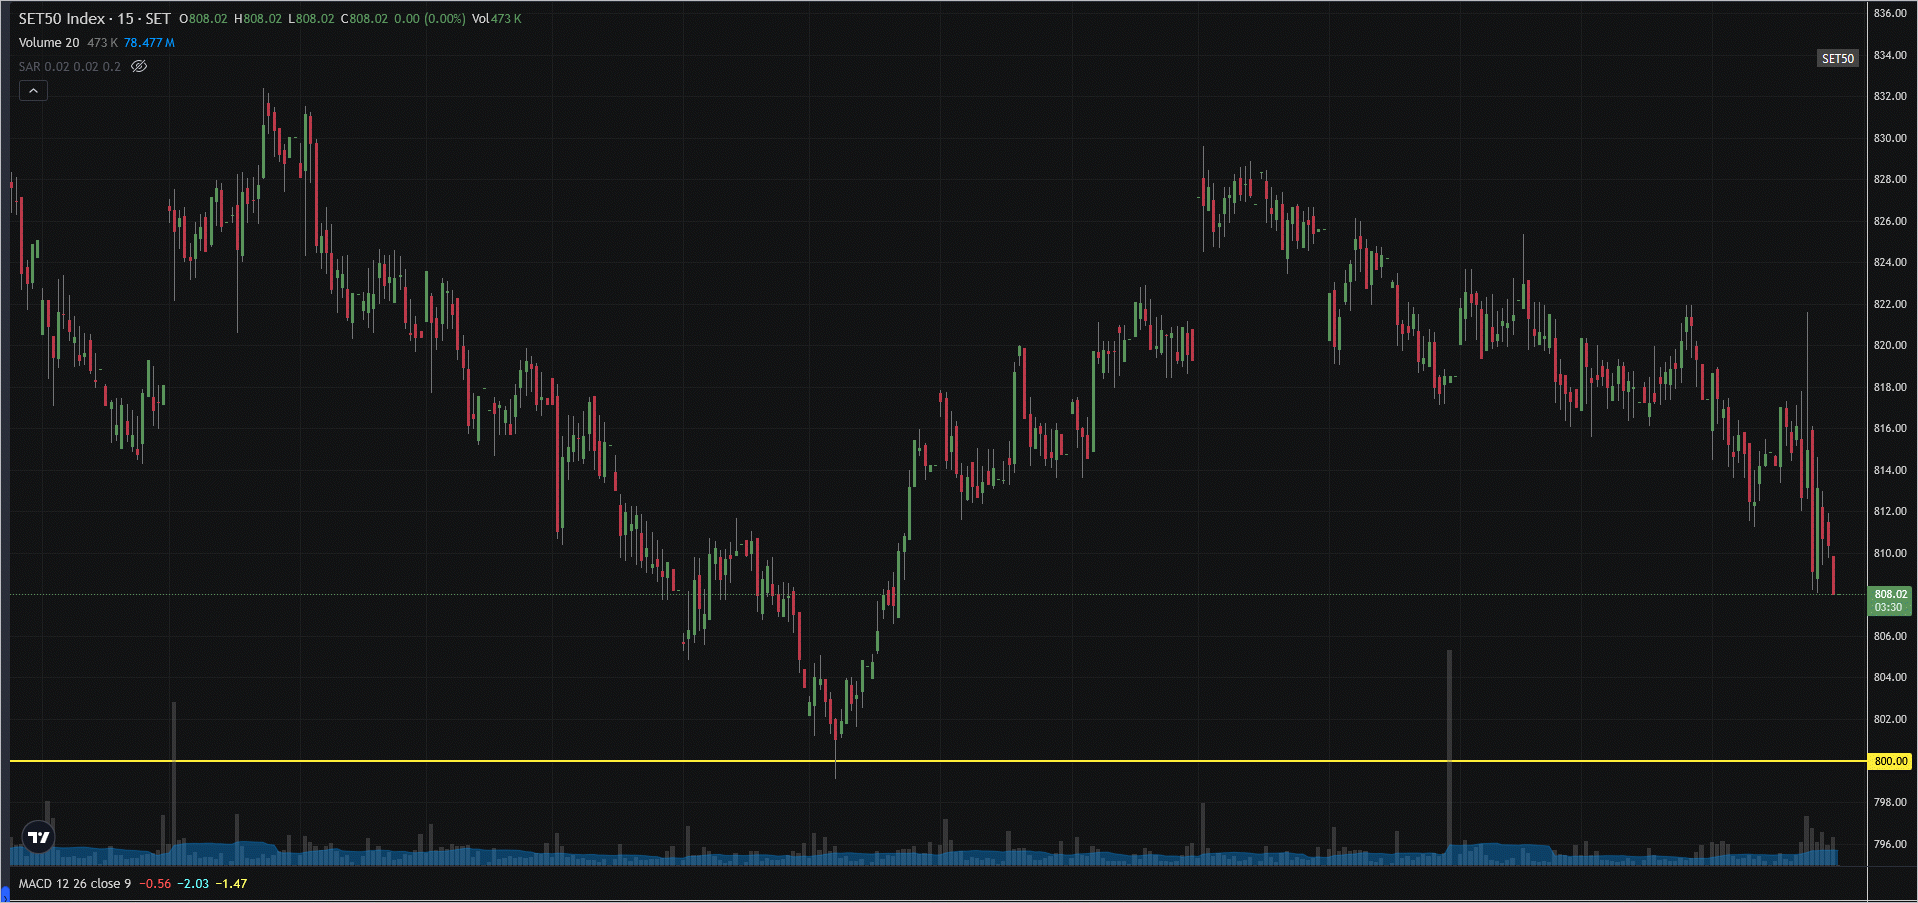This screenshot has height=903, width=1918.
Task: Click the high value H808.02
Action: (x=258, y=19)
